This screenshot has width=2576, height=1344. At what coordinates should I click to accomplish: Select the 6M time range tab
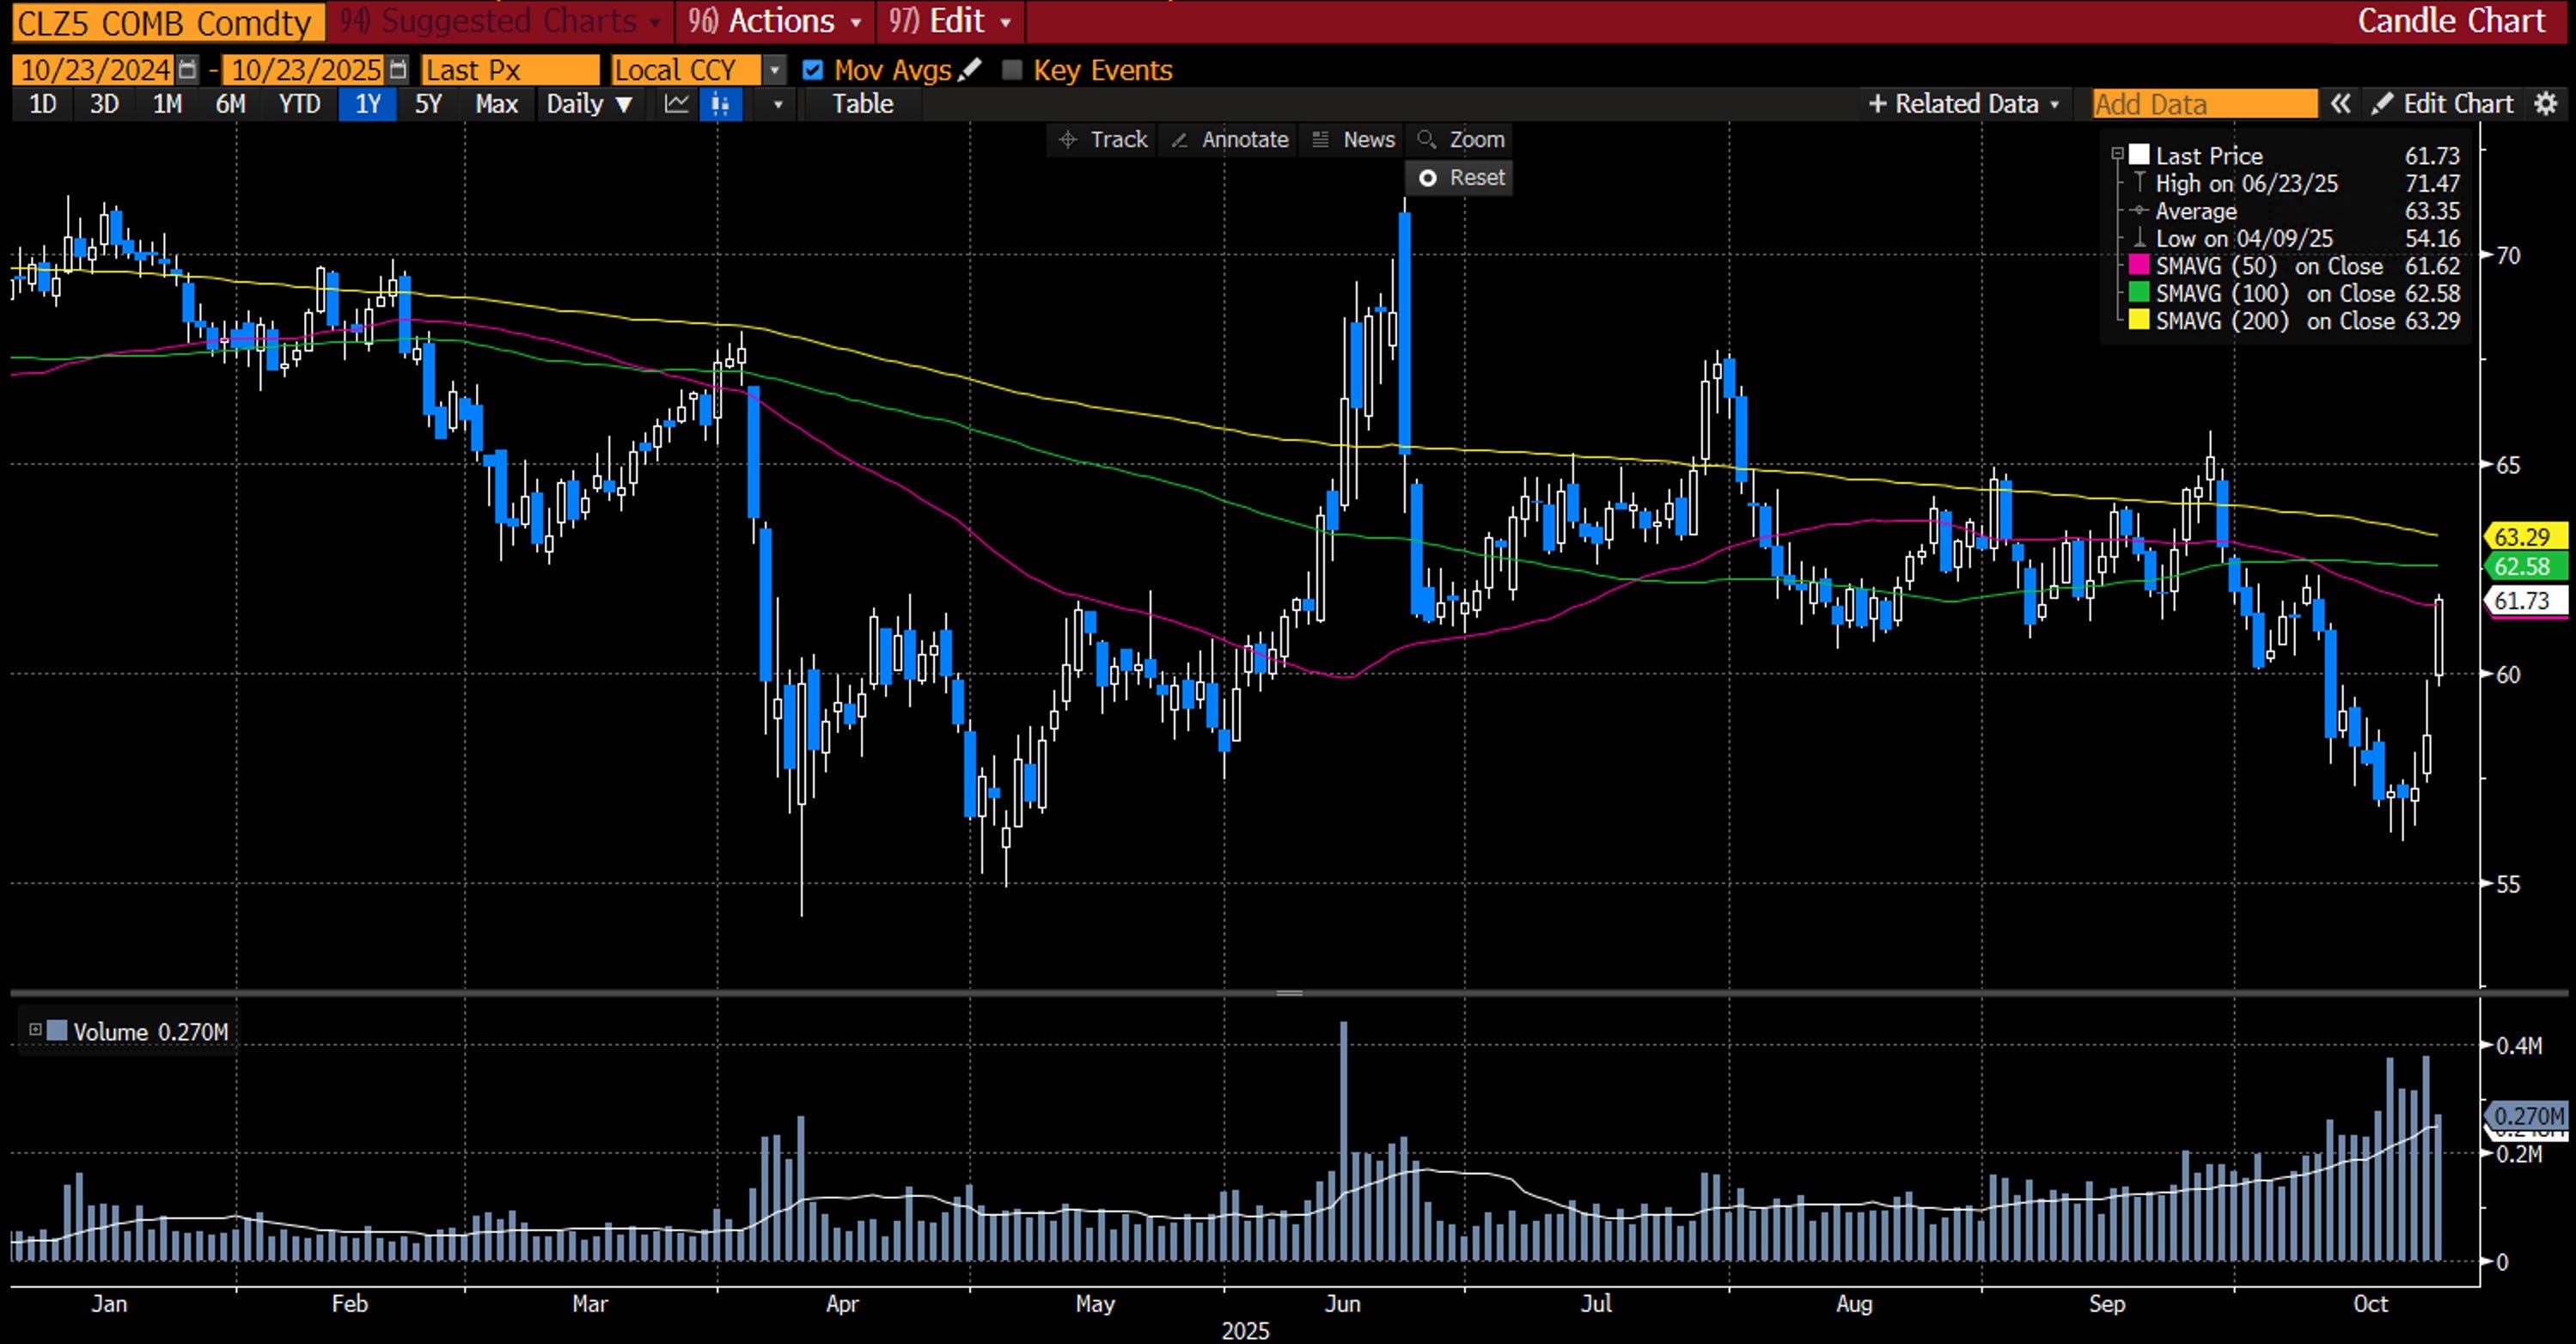pos(230,104)
